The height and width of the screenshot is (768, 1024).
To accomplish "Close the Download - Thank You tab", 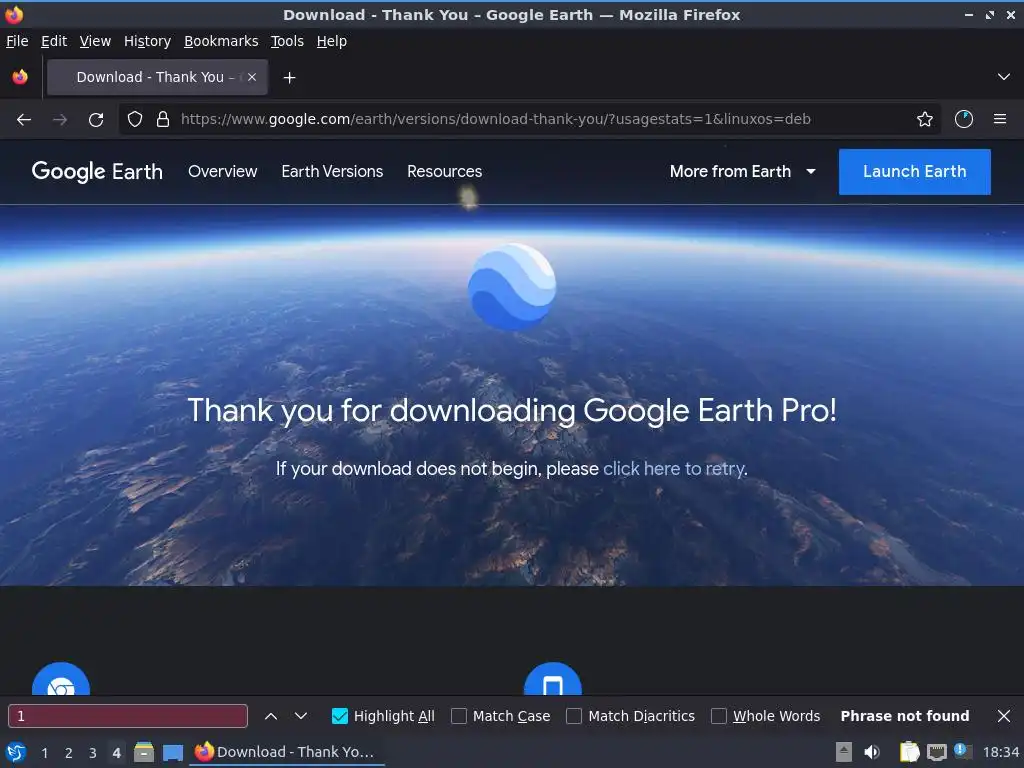I will coord(251,77).
